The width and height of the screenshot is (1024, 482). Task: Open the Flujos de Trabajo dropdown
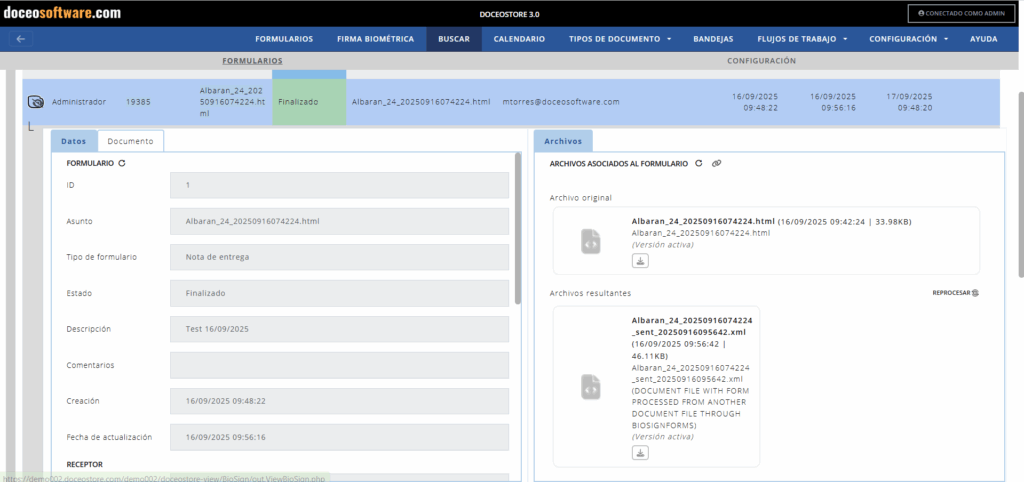(x=803, y=39)
